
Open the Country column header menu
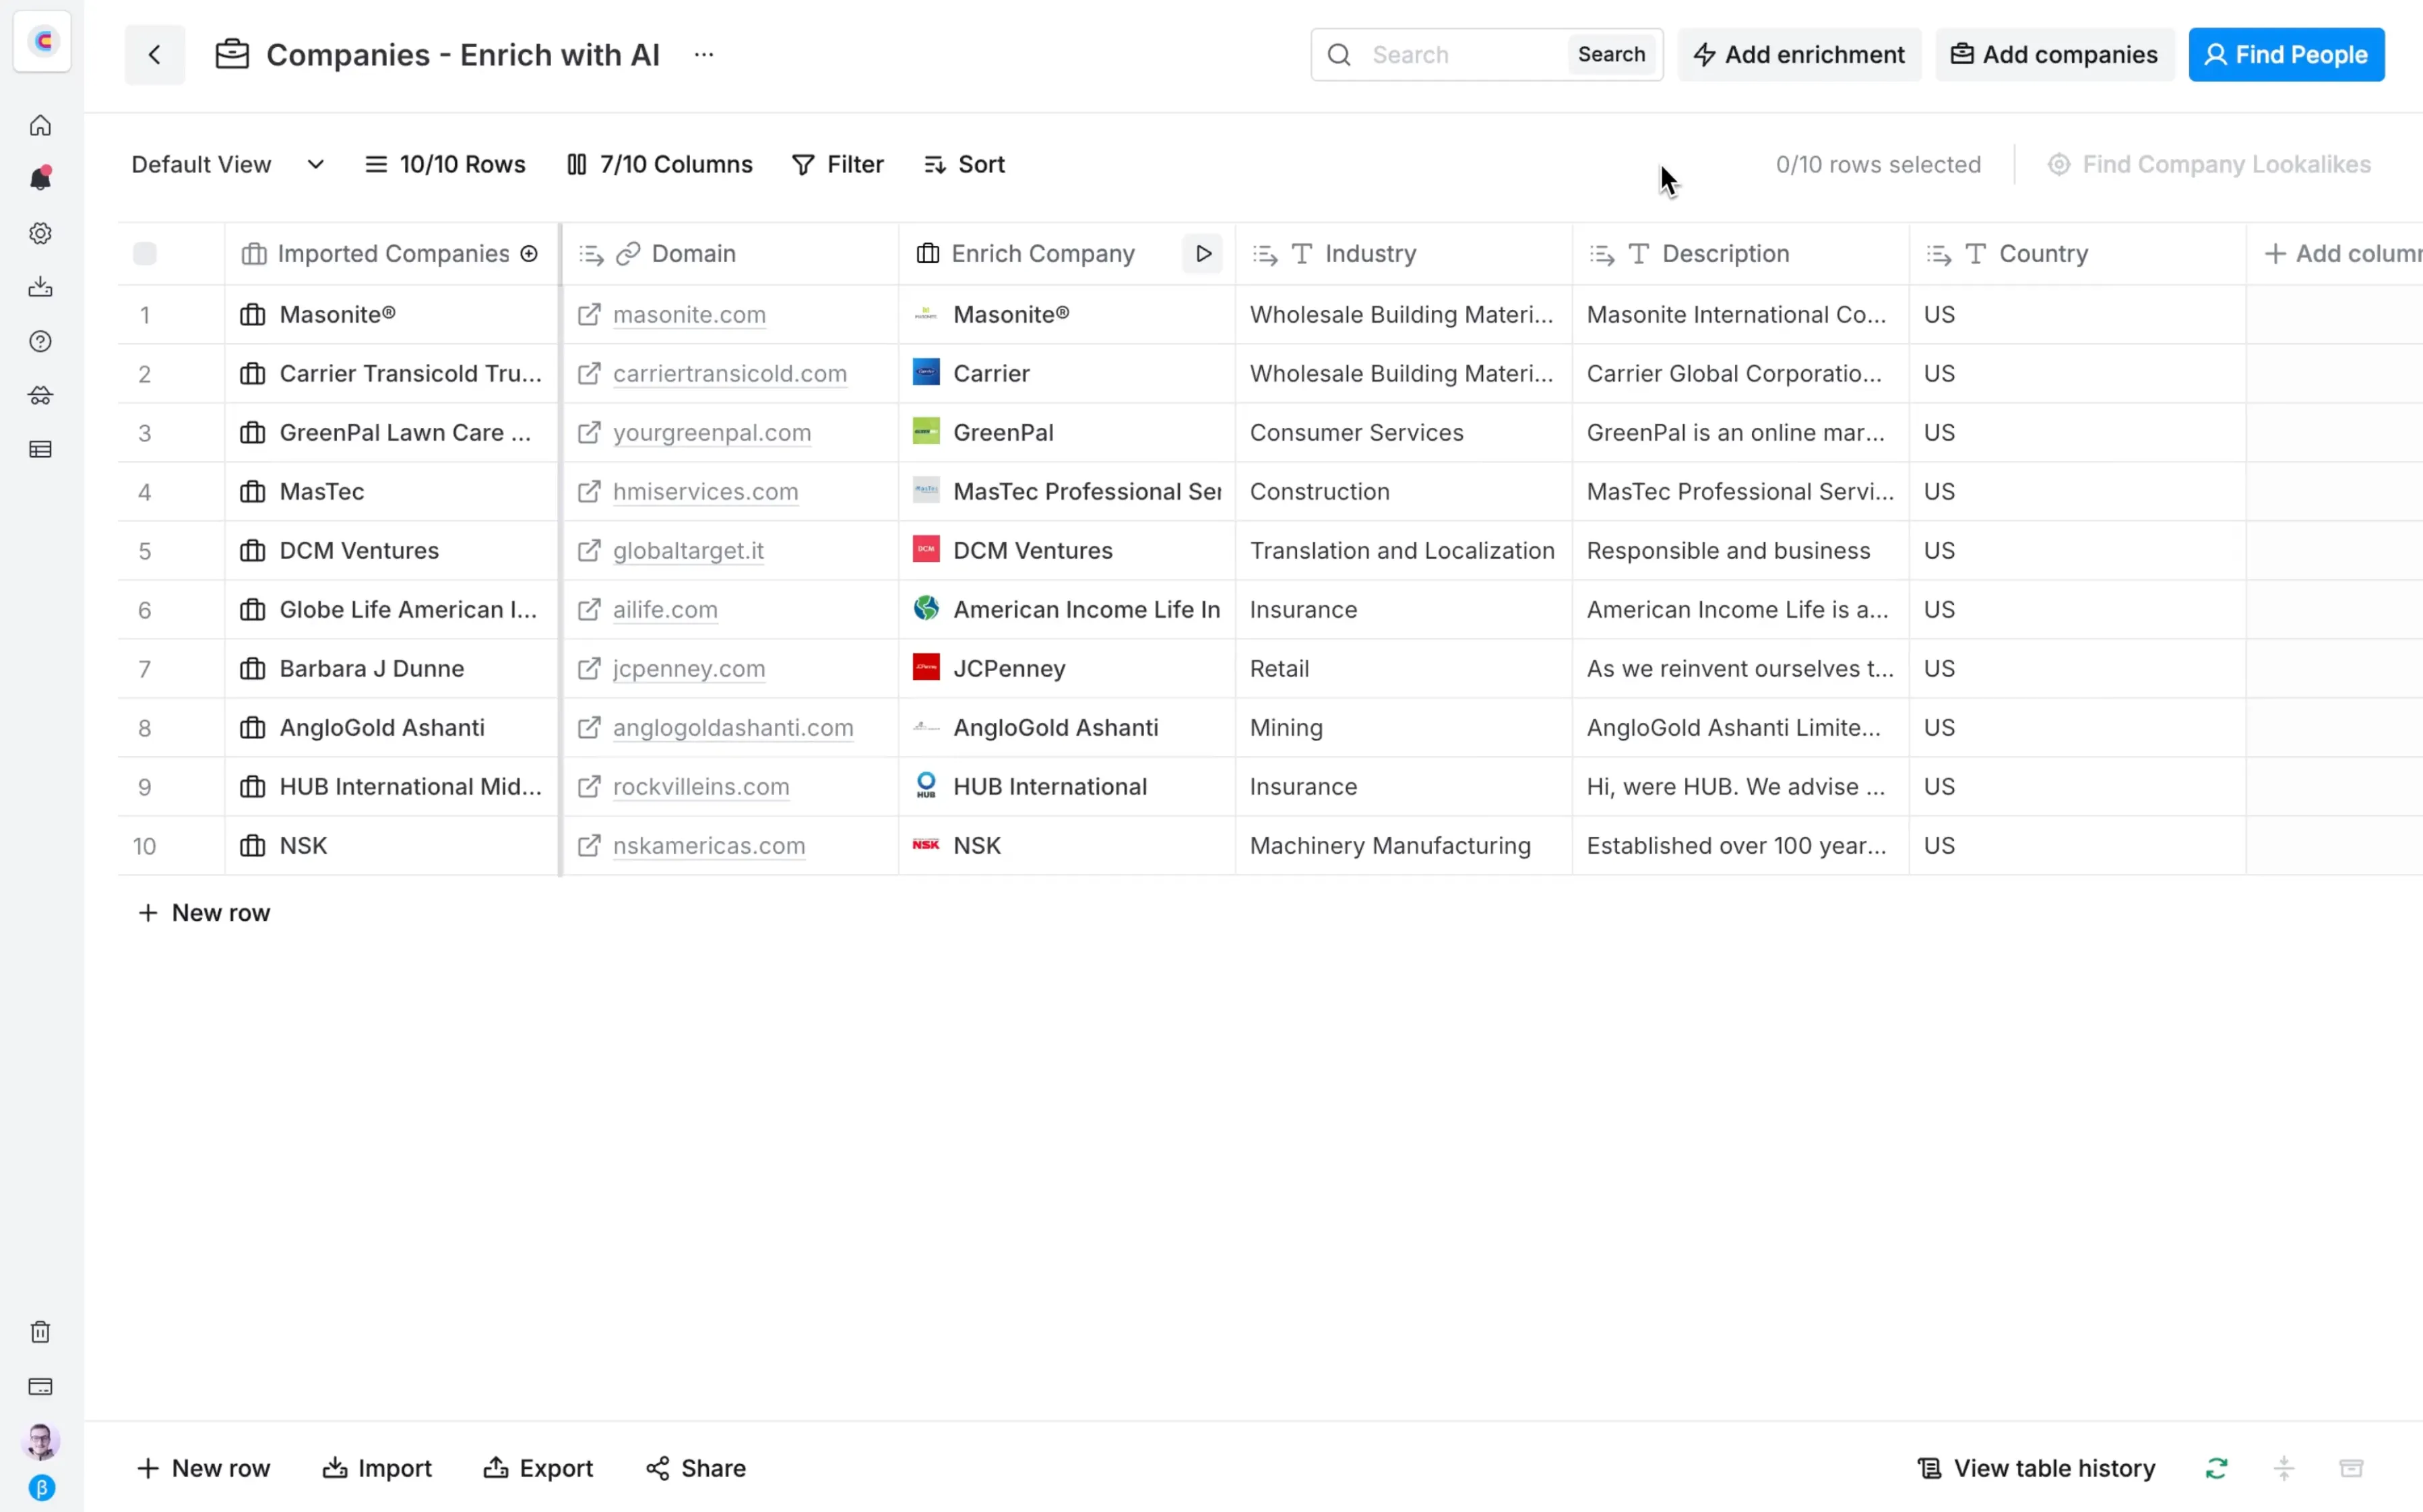(2078, 254)
